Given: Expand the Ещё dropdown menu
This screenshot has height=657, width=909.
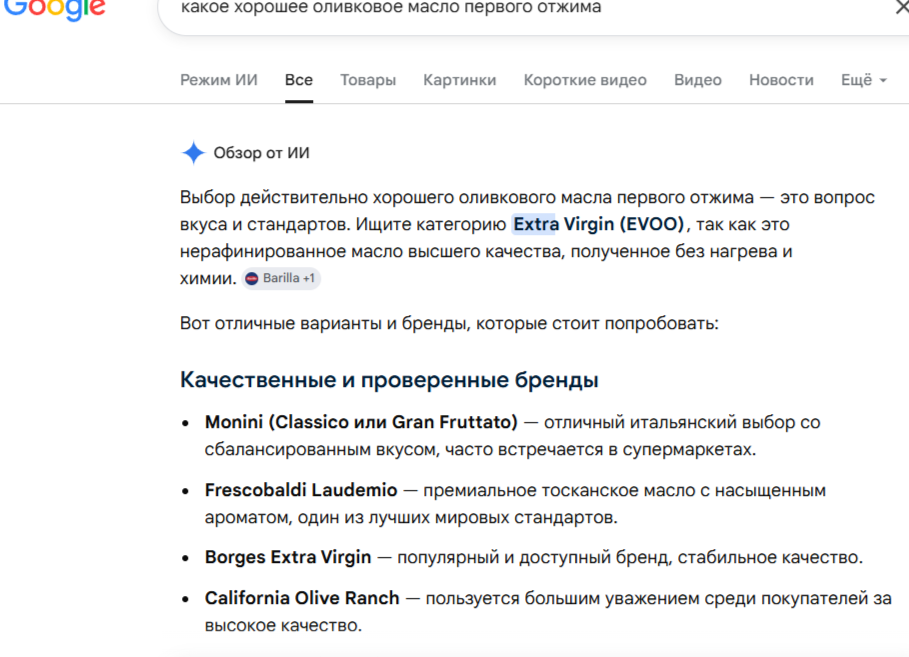Looking at the screenshot, I should (864, 80).
